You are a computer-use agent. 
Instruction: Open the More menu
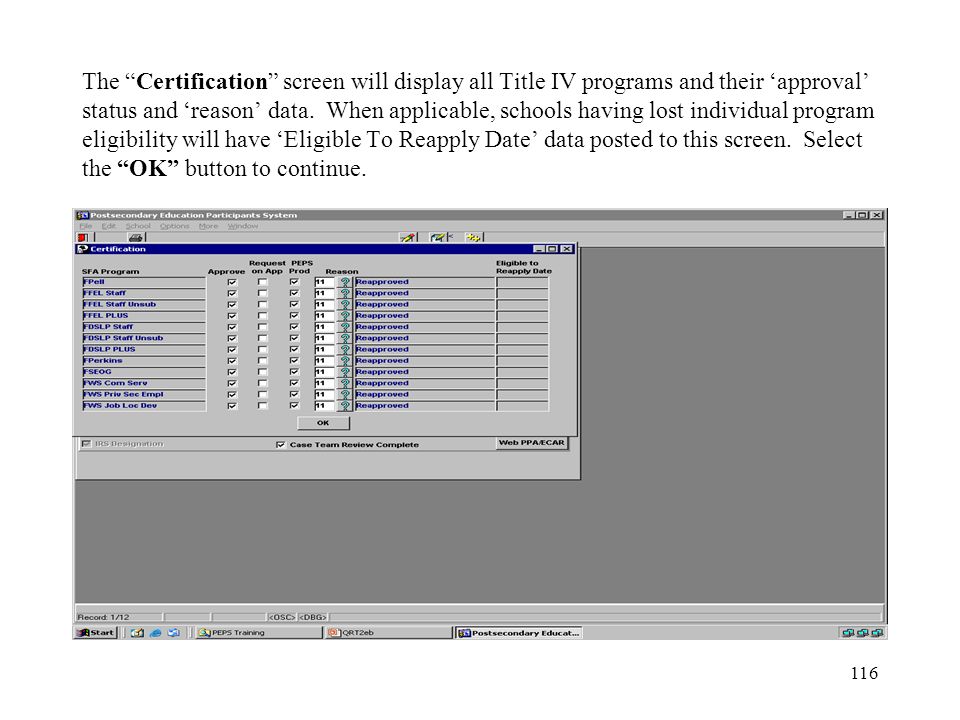pyautogui.click(x=208, y=226)
